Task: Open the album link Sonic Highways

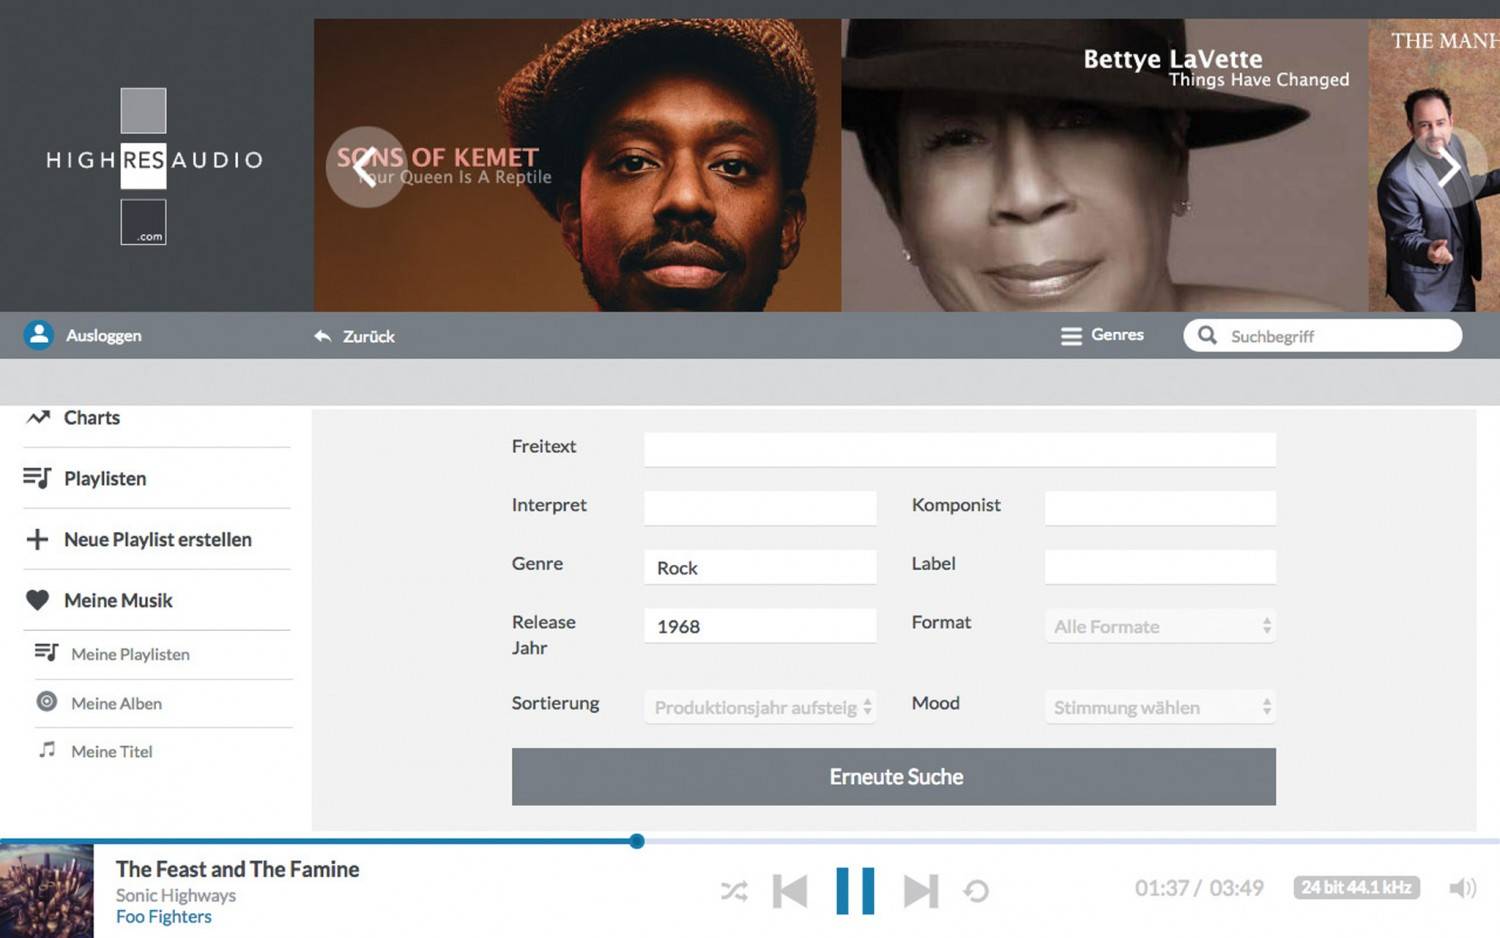Action: (x=176, y=895)
